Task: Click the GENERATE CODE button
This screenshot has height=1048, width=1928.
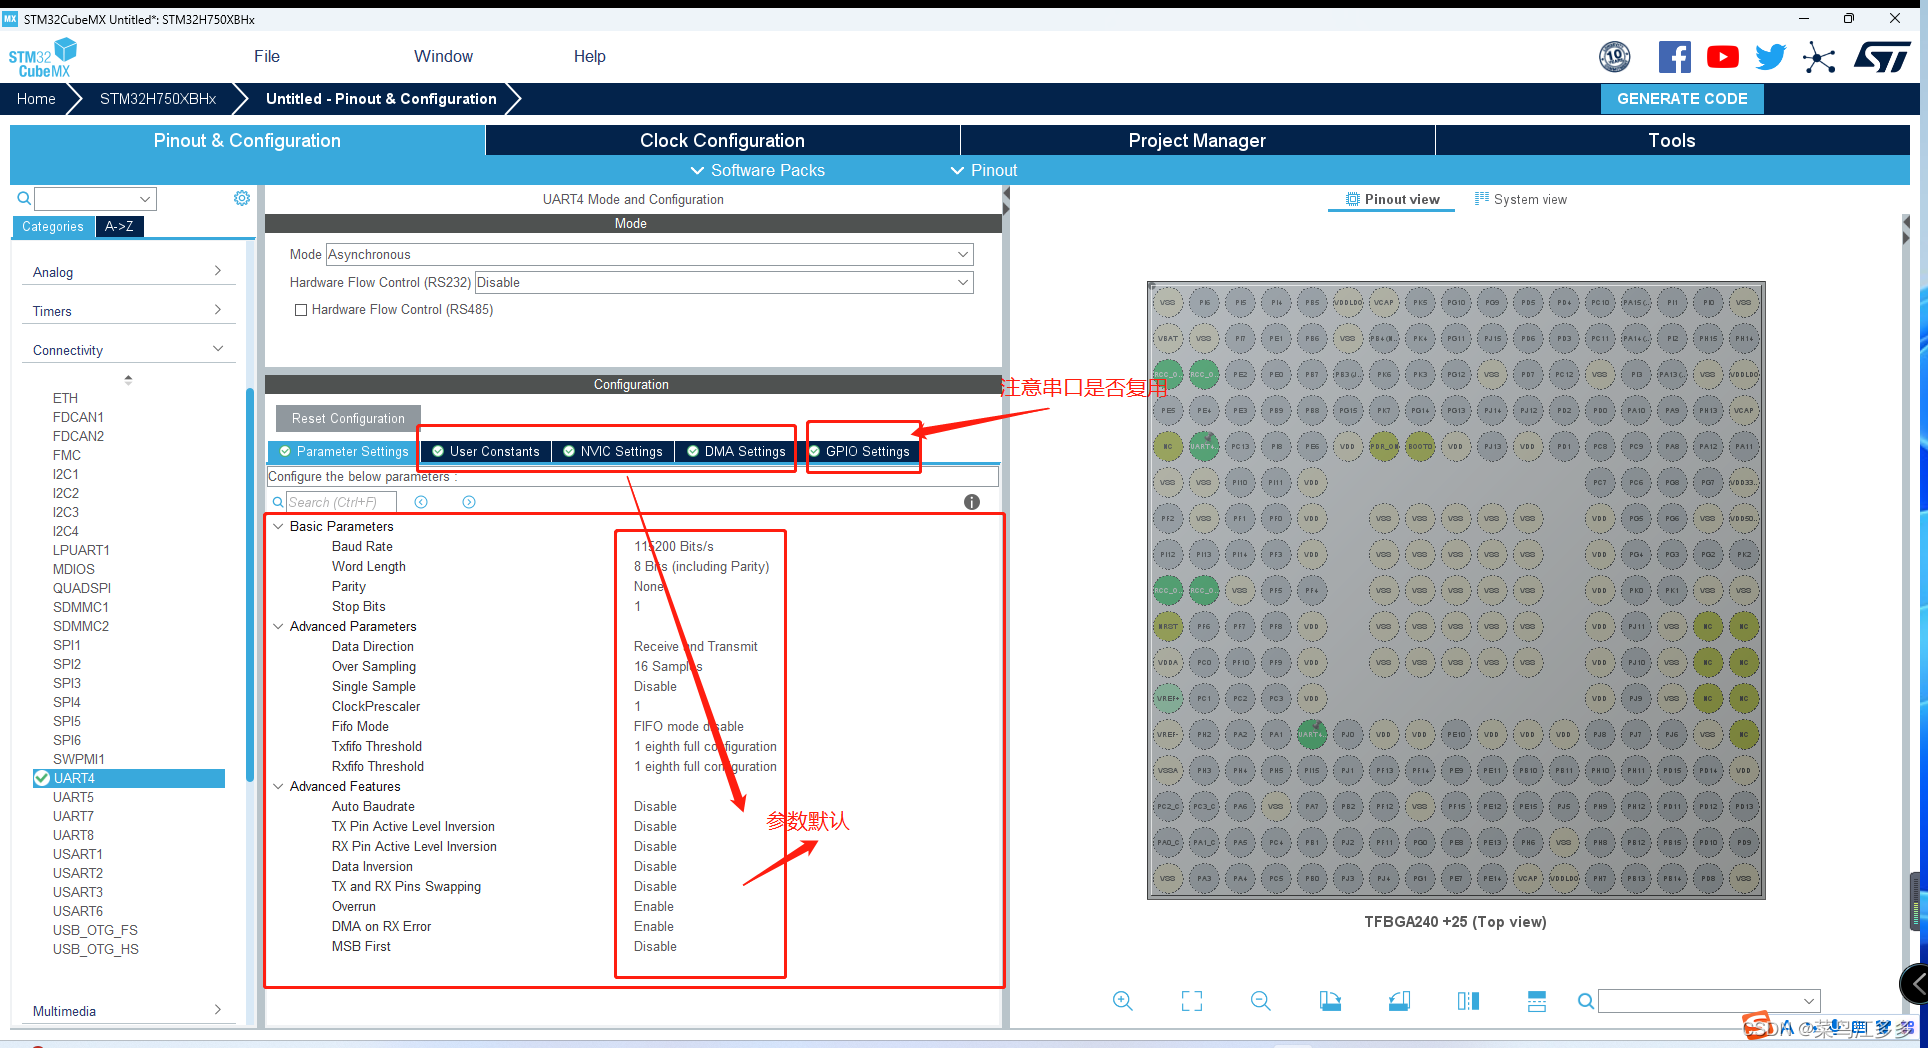Action: 1682,98
